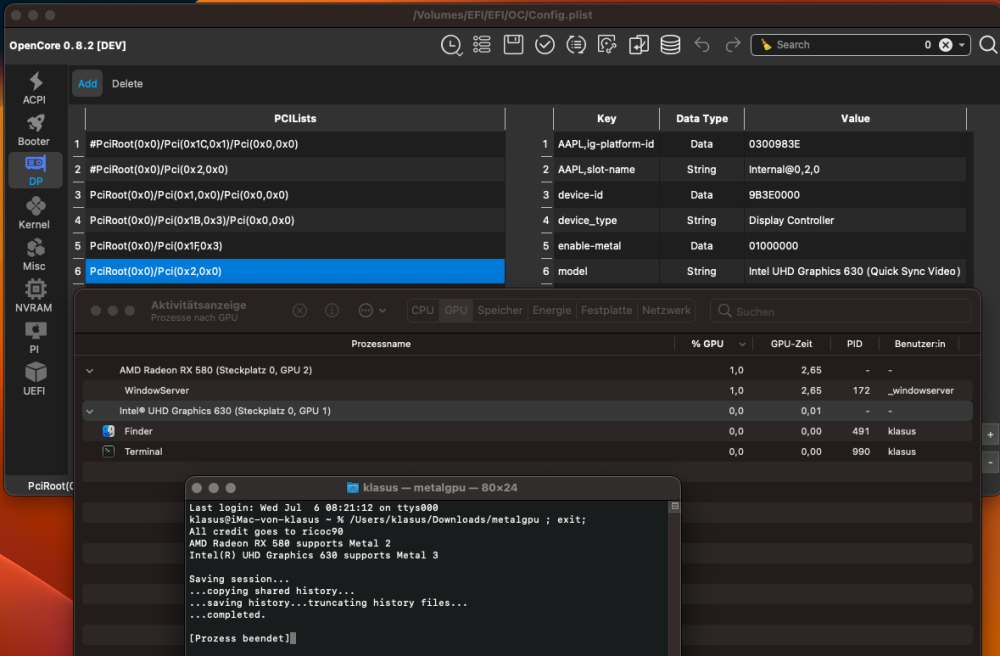Toggle sort arrow on % GPU column
Viewport: 1000px width, 656px height.
click(x=742, y=344)
